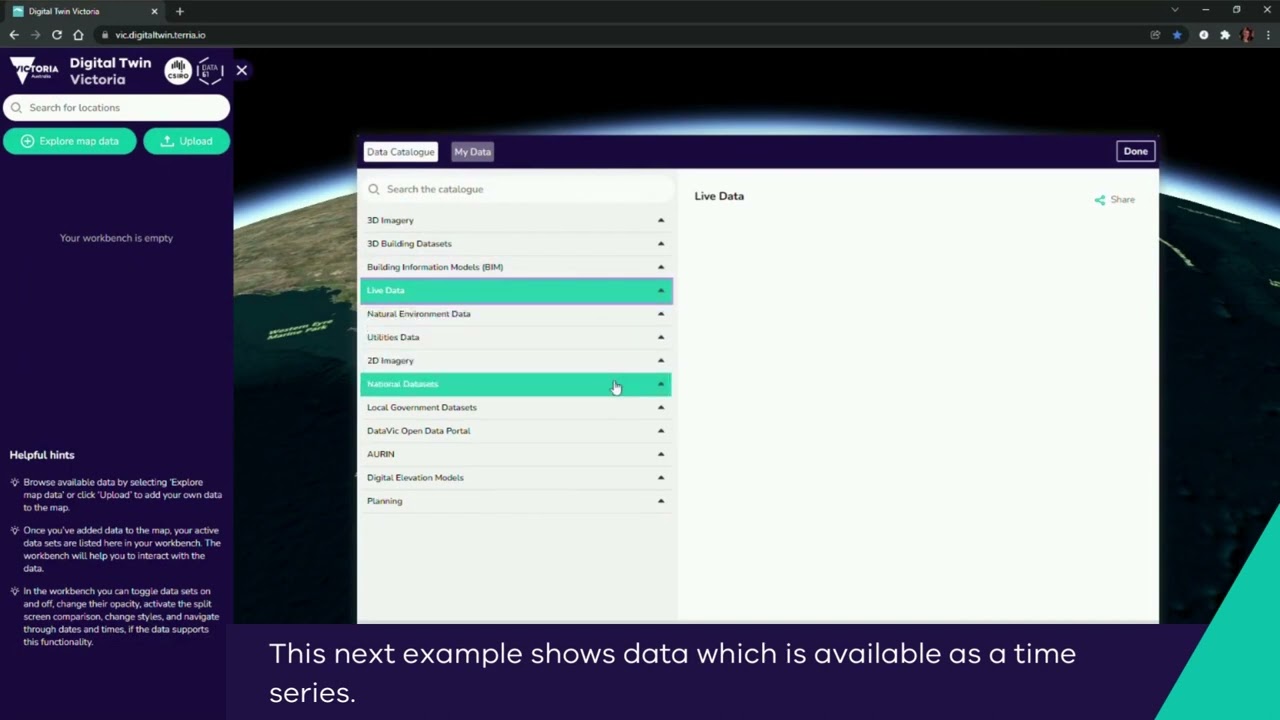The height and width of the screenshot is (720, 1280).
Task: Select the Digital Twin Victoria browser tab
Action: [85, 11]
